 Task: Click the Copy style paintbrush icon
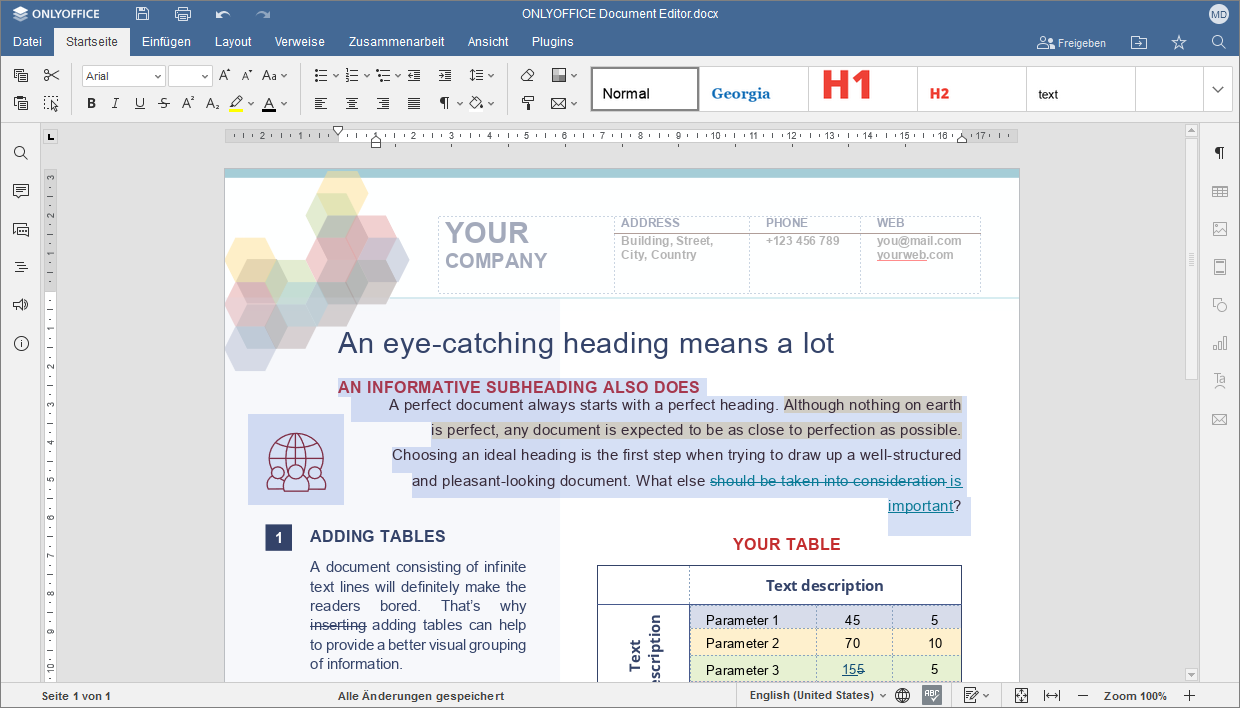point(528,103)
